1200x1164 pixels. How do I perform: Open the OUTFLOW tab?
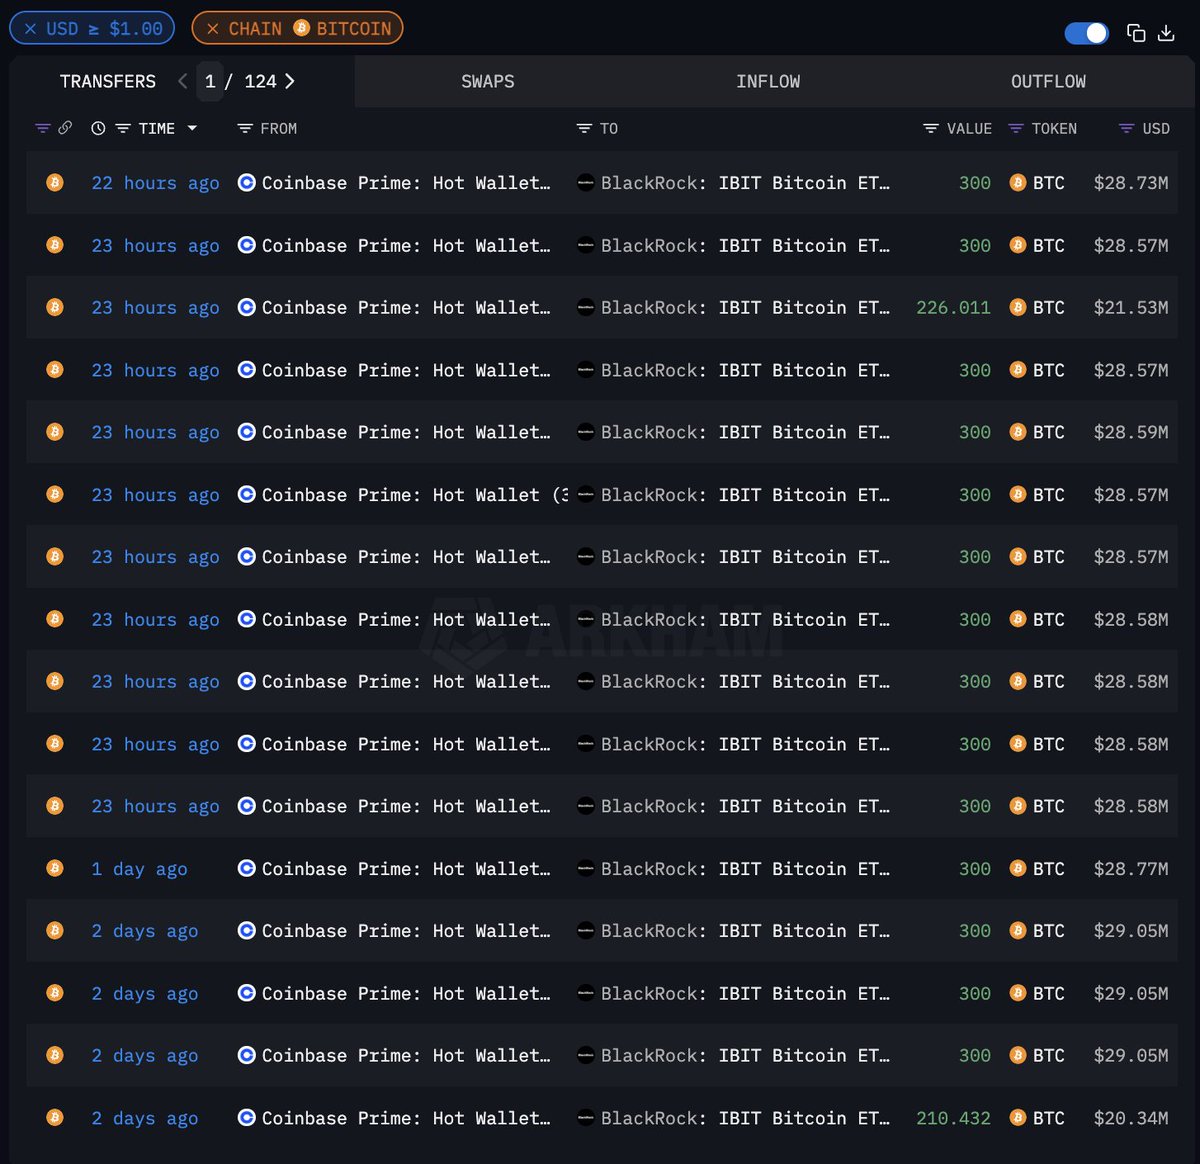point(1048,81)
